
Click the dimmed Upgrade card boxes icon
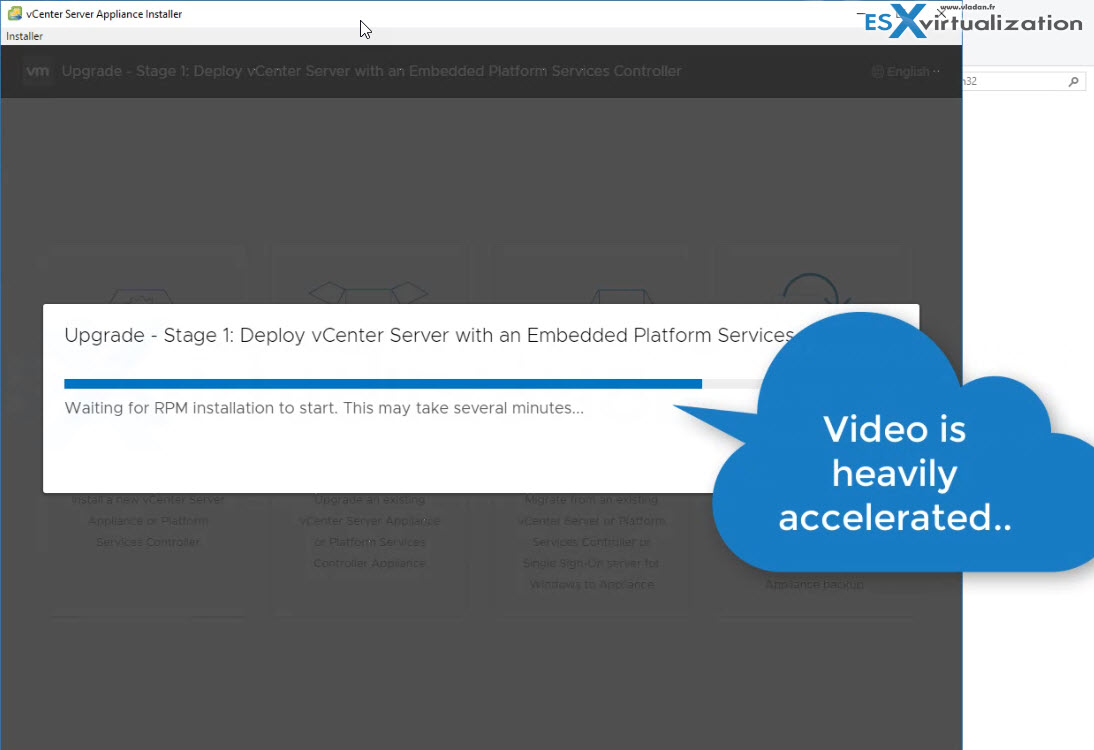(x=368, y=293)
